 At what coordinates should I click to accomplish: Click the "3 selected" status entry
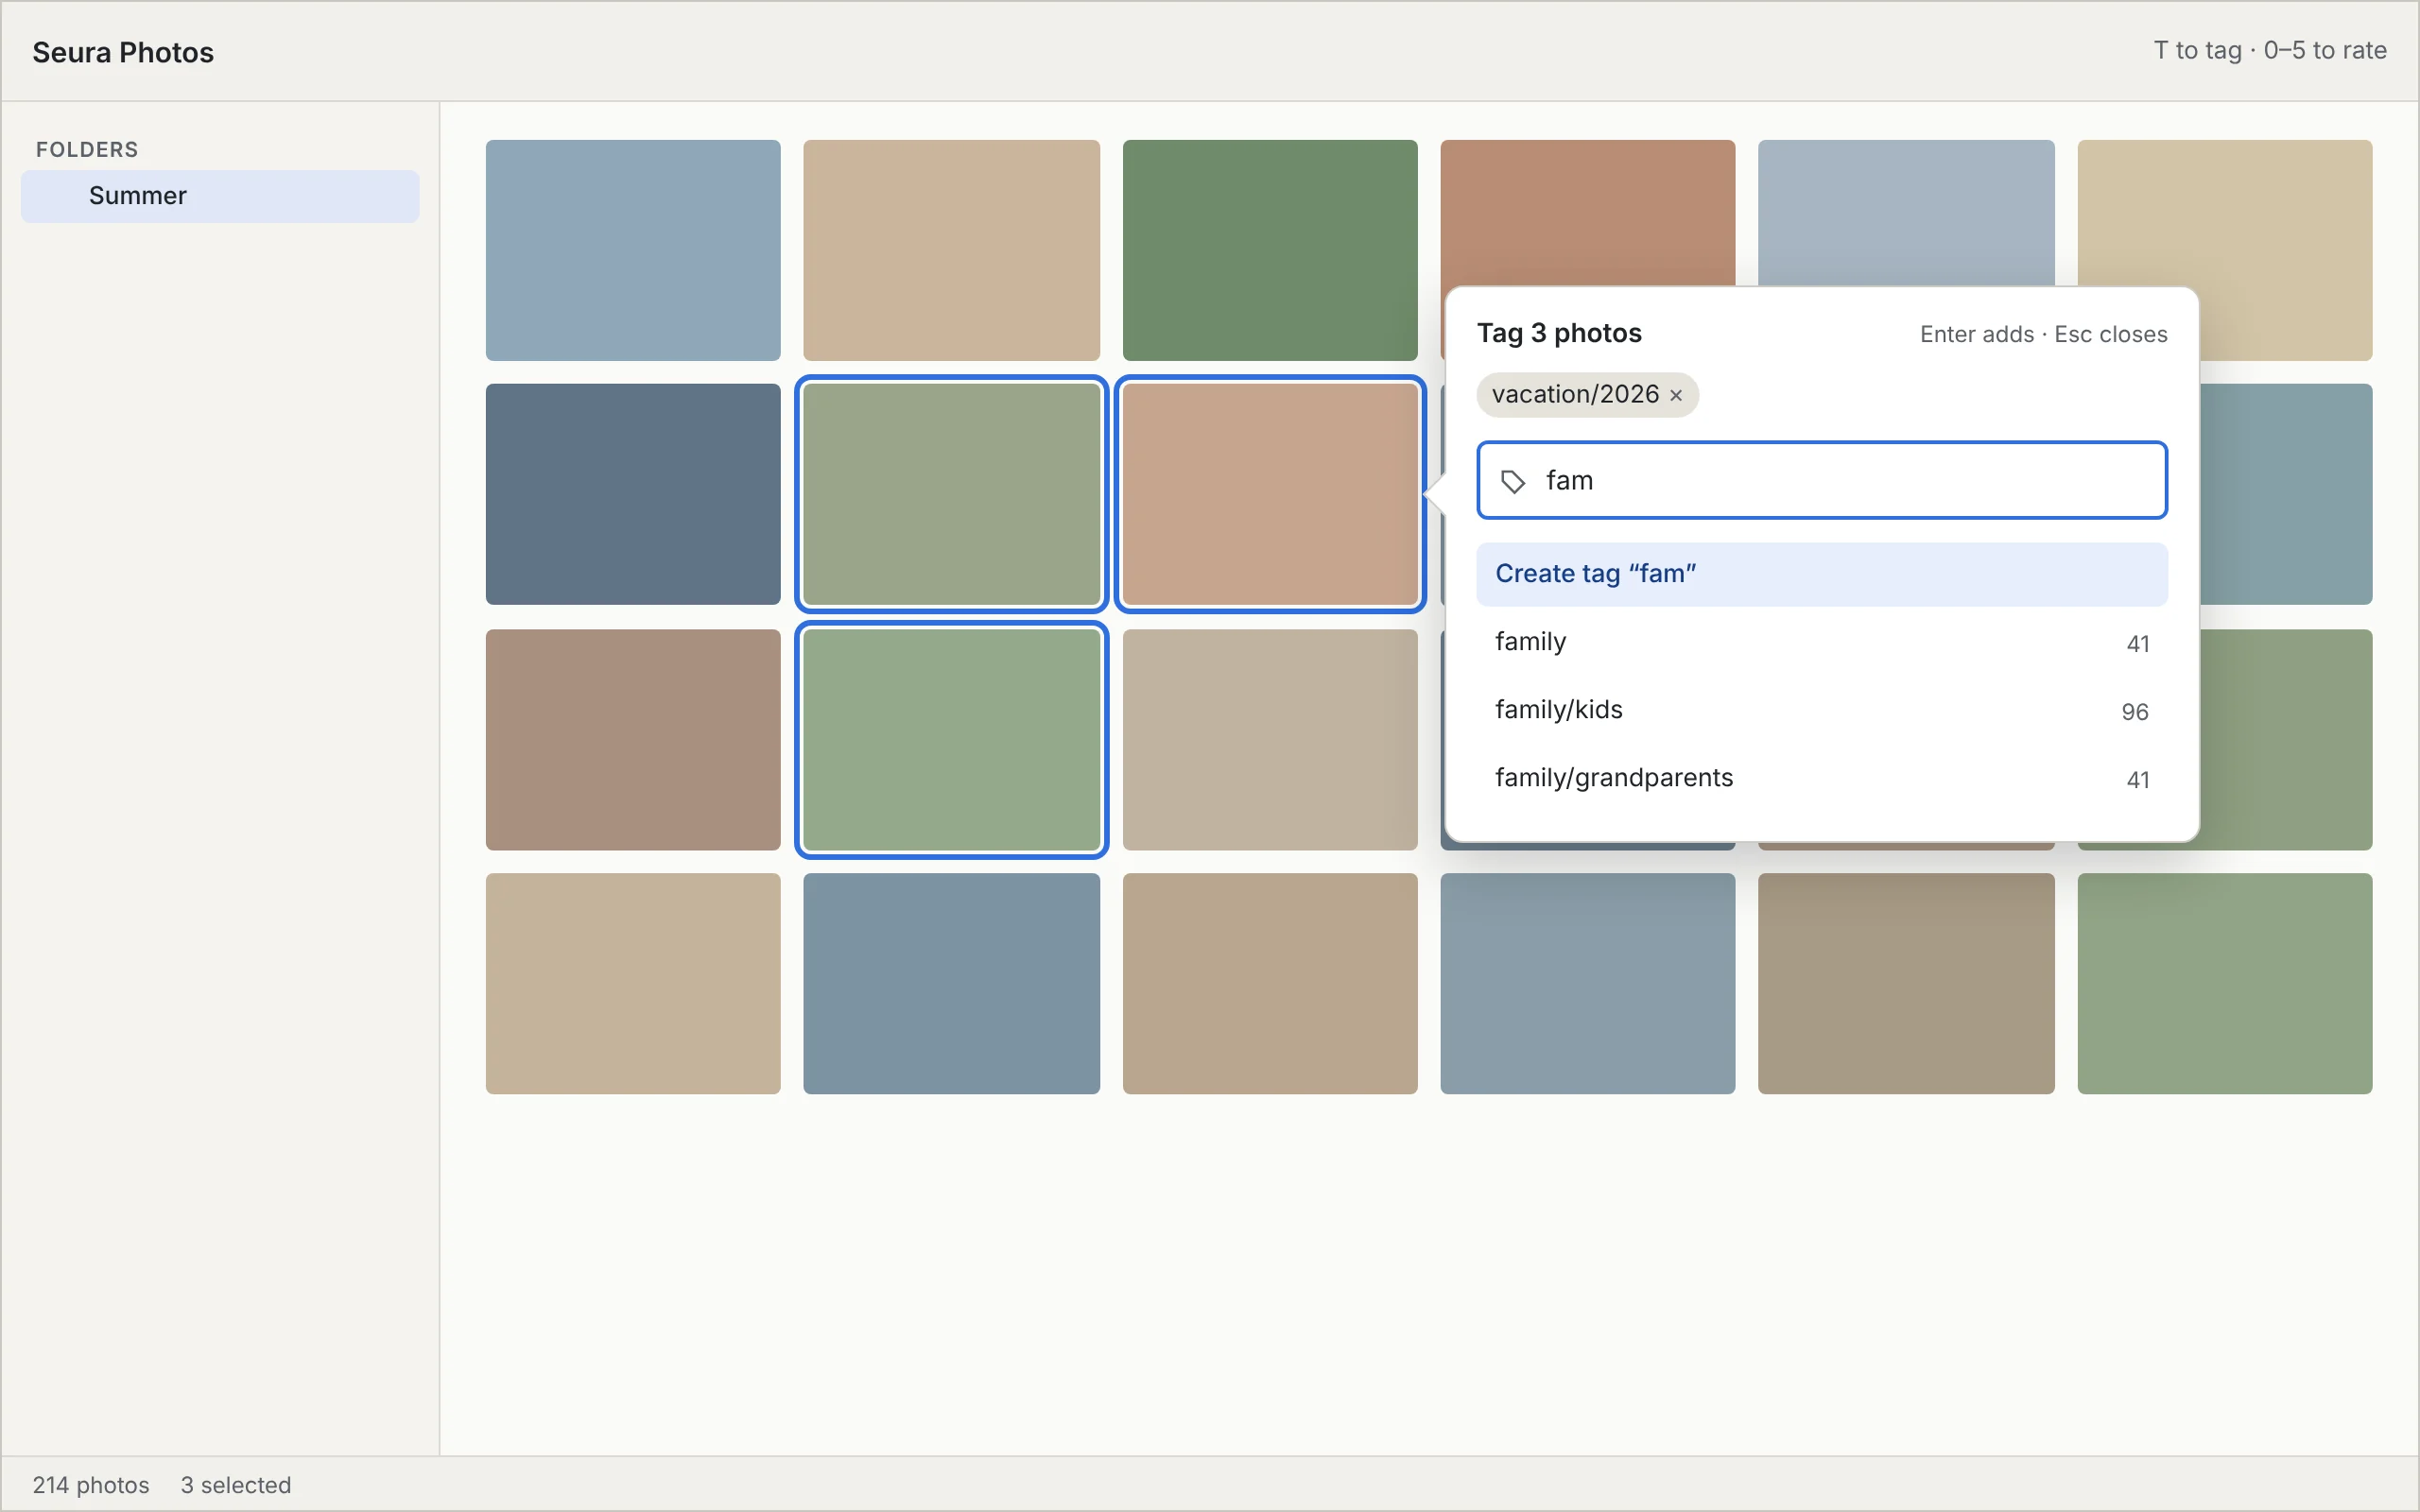coord(236,1485)
